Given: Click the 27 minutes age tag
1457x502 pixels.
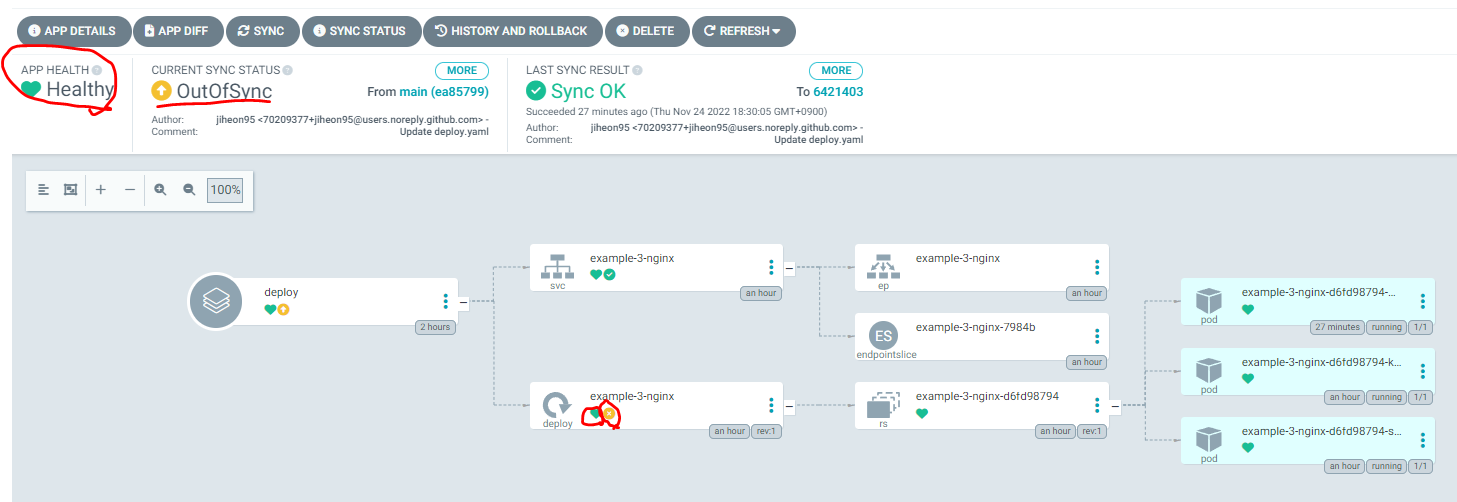Looking at the screenshot, I should [1338, 327].
